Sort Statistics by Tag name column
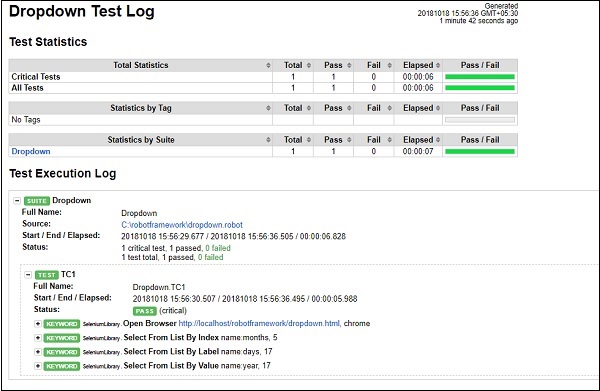 pos(140,108)
